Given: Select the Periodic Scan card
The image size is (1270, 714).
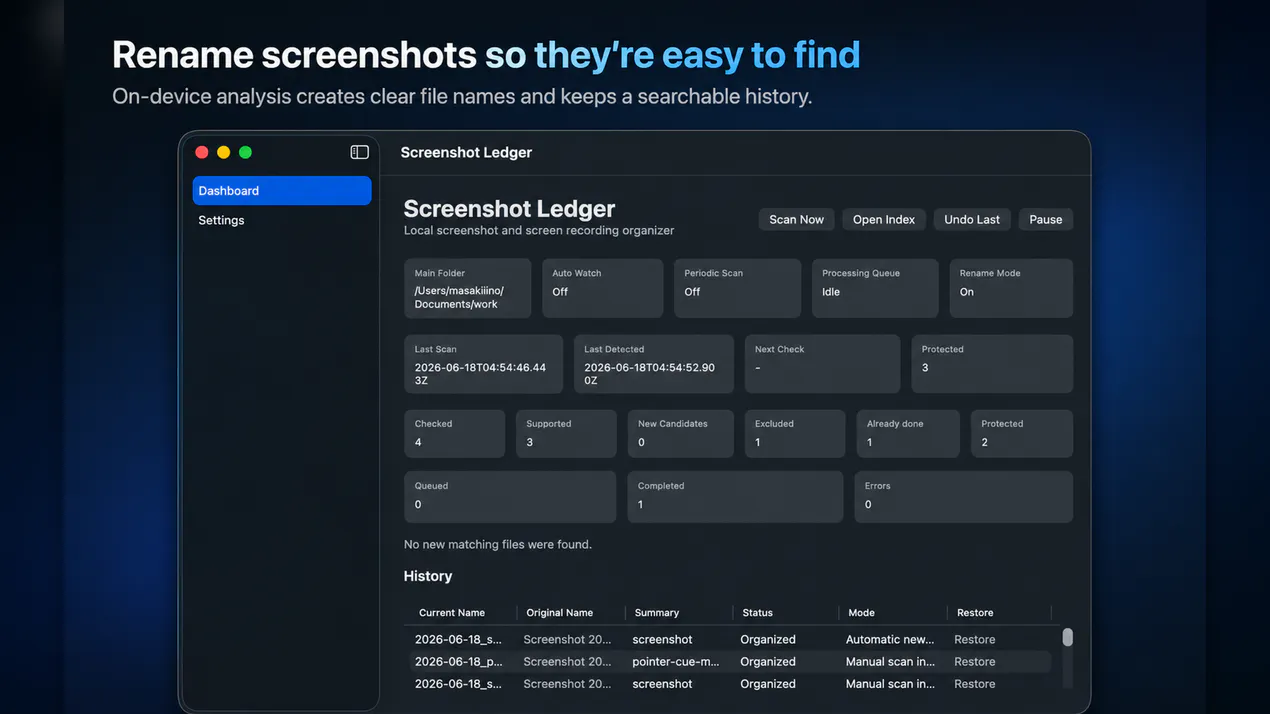Looking at the screenshot, I should pyautogui.click(x=738, y=289).
